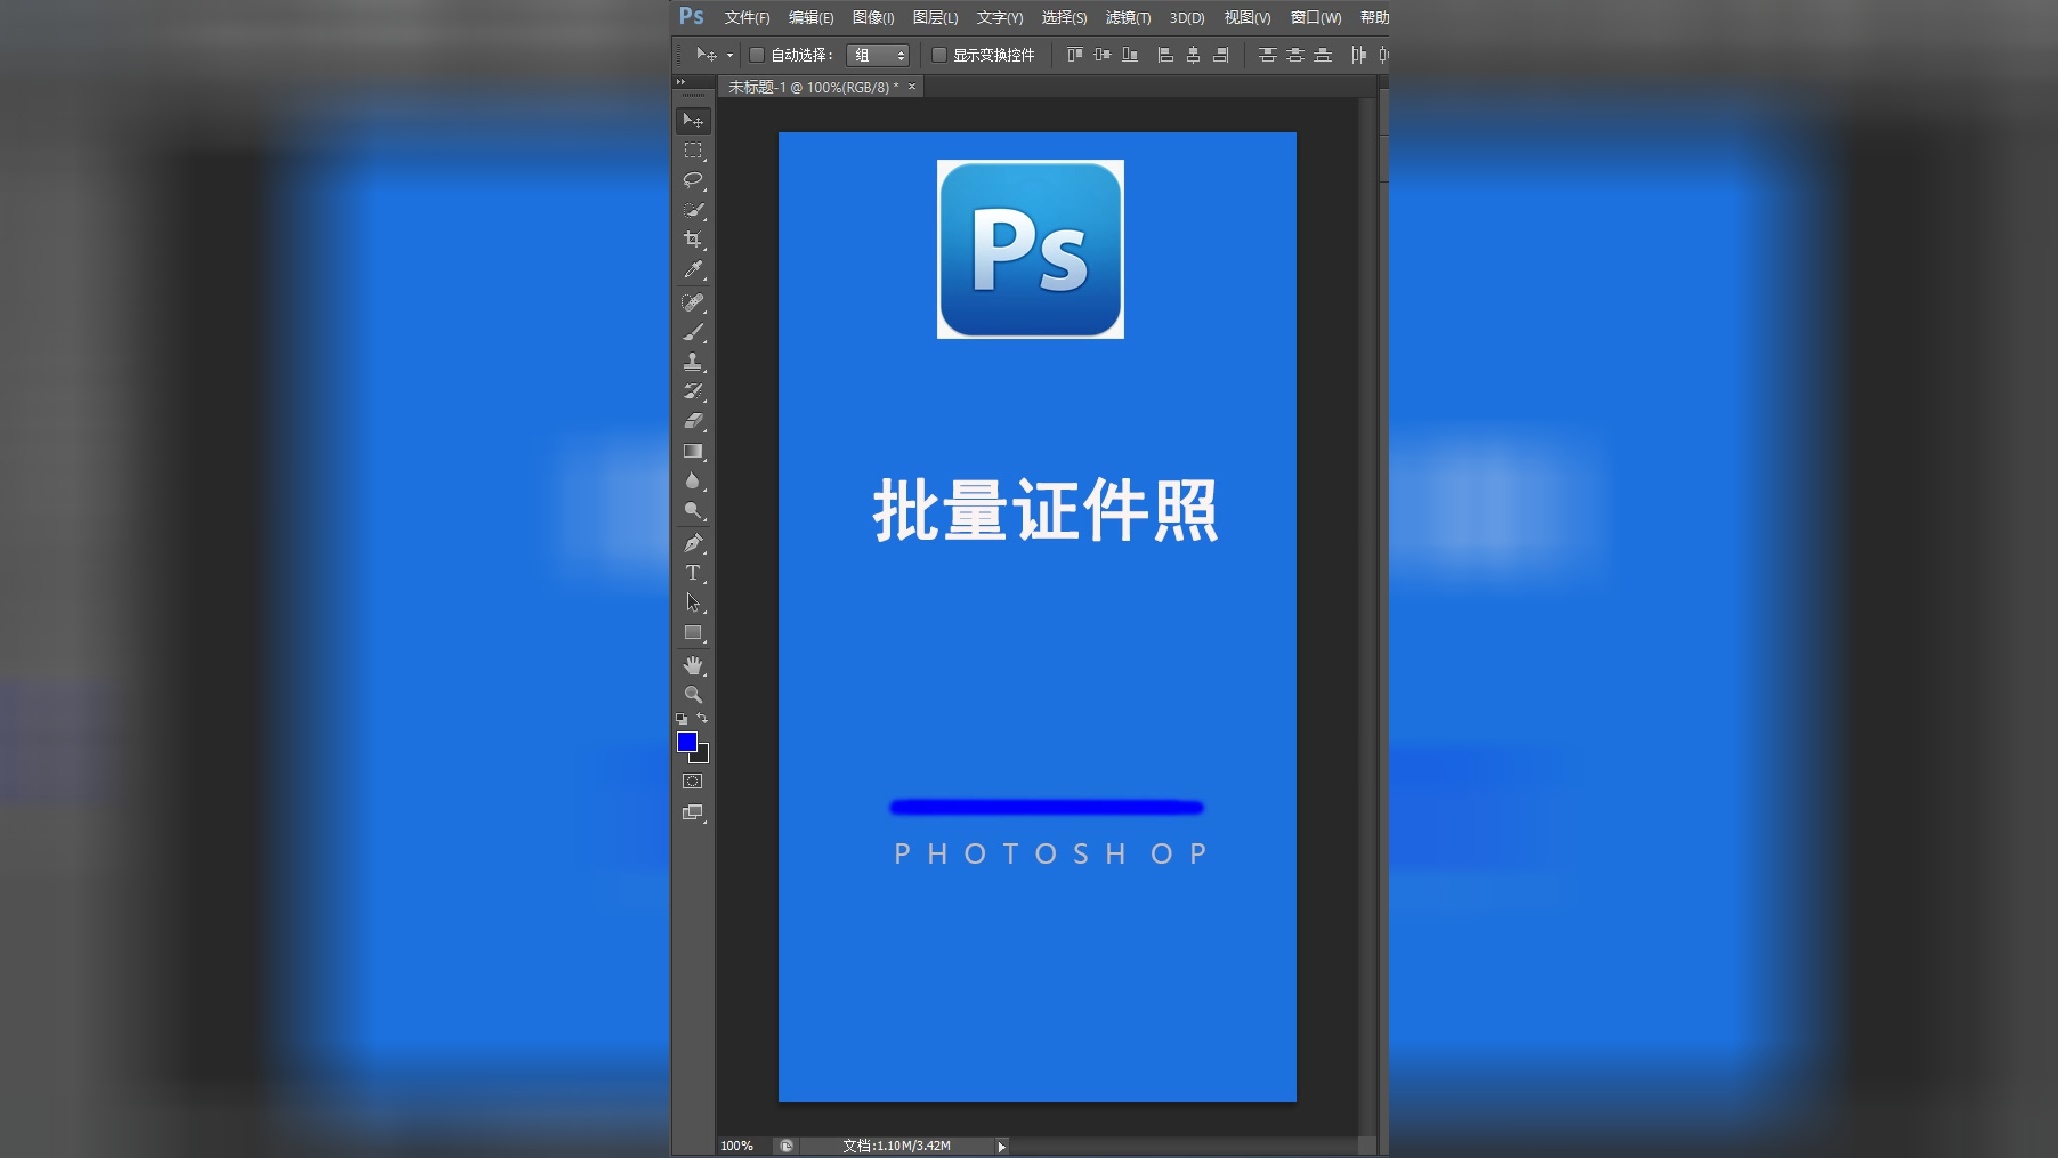
Task: Select the Zoom tool
Action: [x=693, y=694]
